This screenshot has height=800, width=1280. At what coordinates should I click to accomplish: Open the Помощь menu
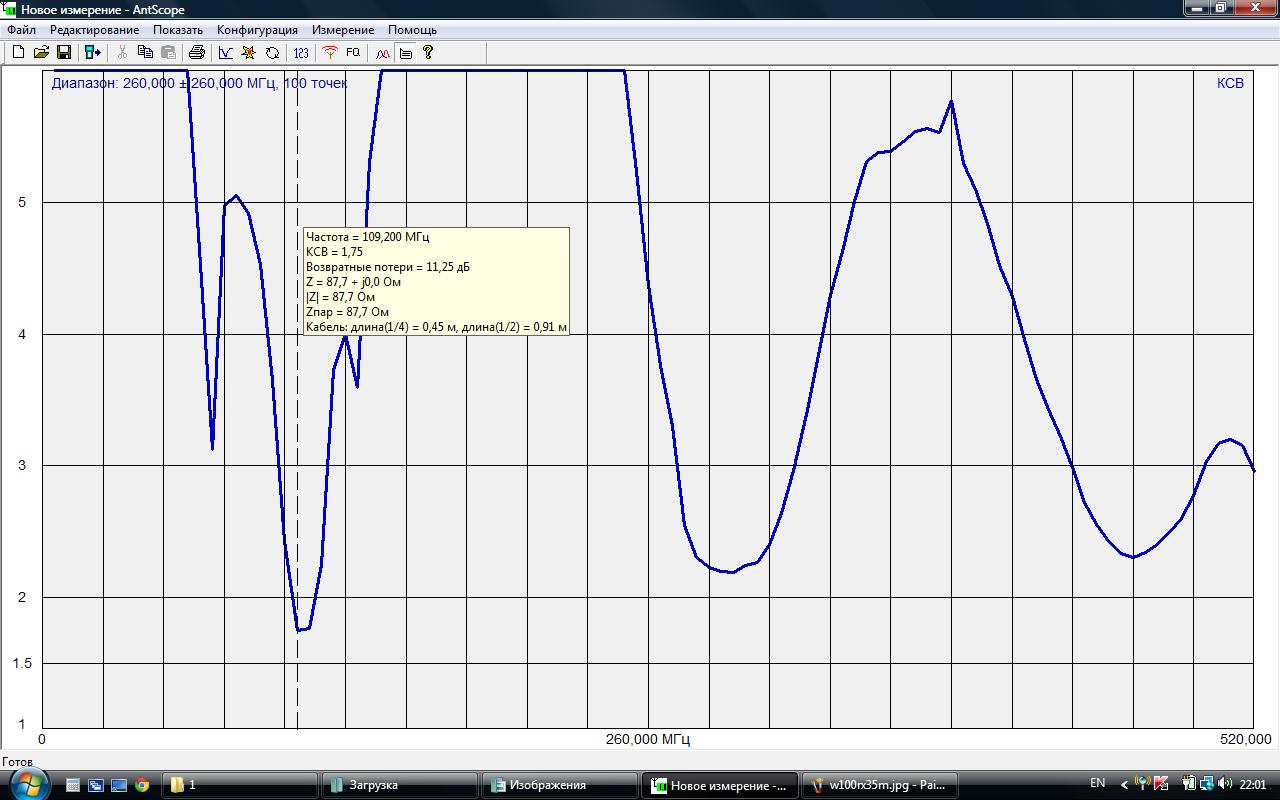point(412,30)
